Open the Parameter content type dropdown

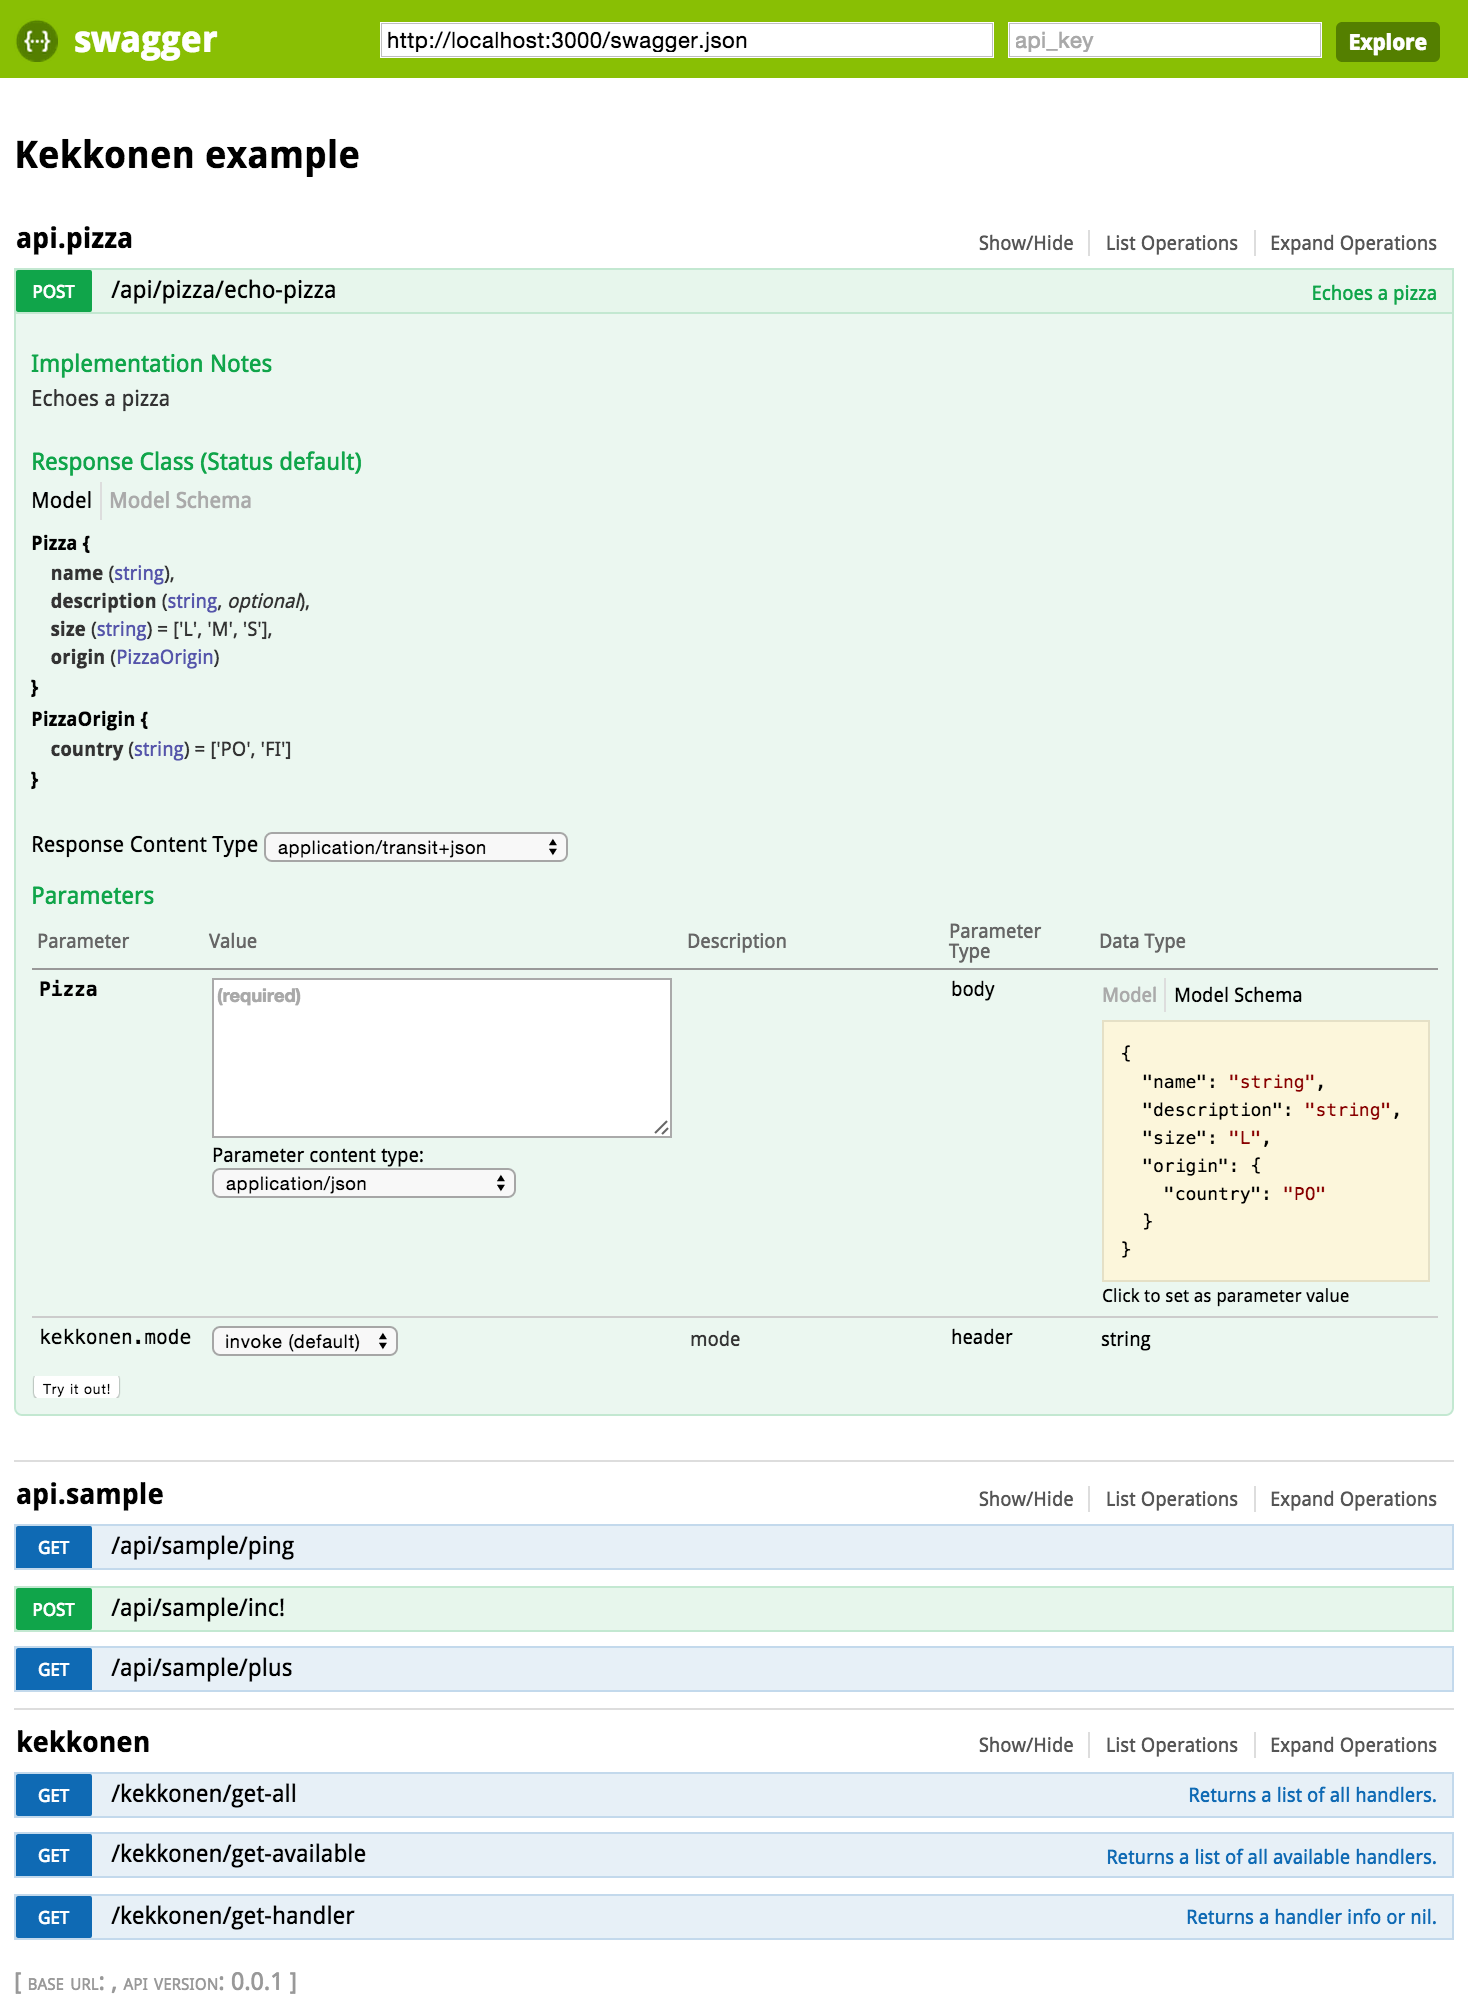click(364, 1183)
